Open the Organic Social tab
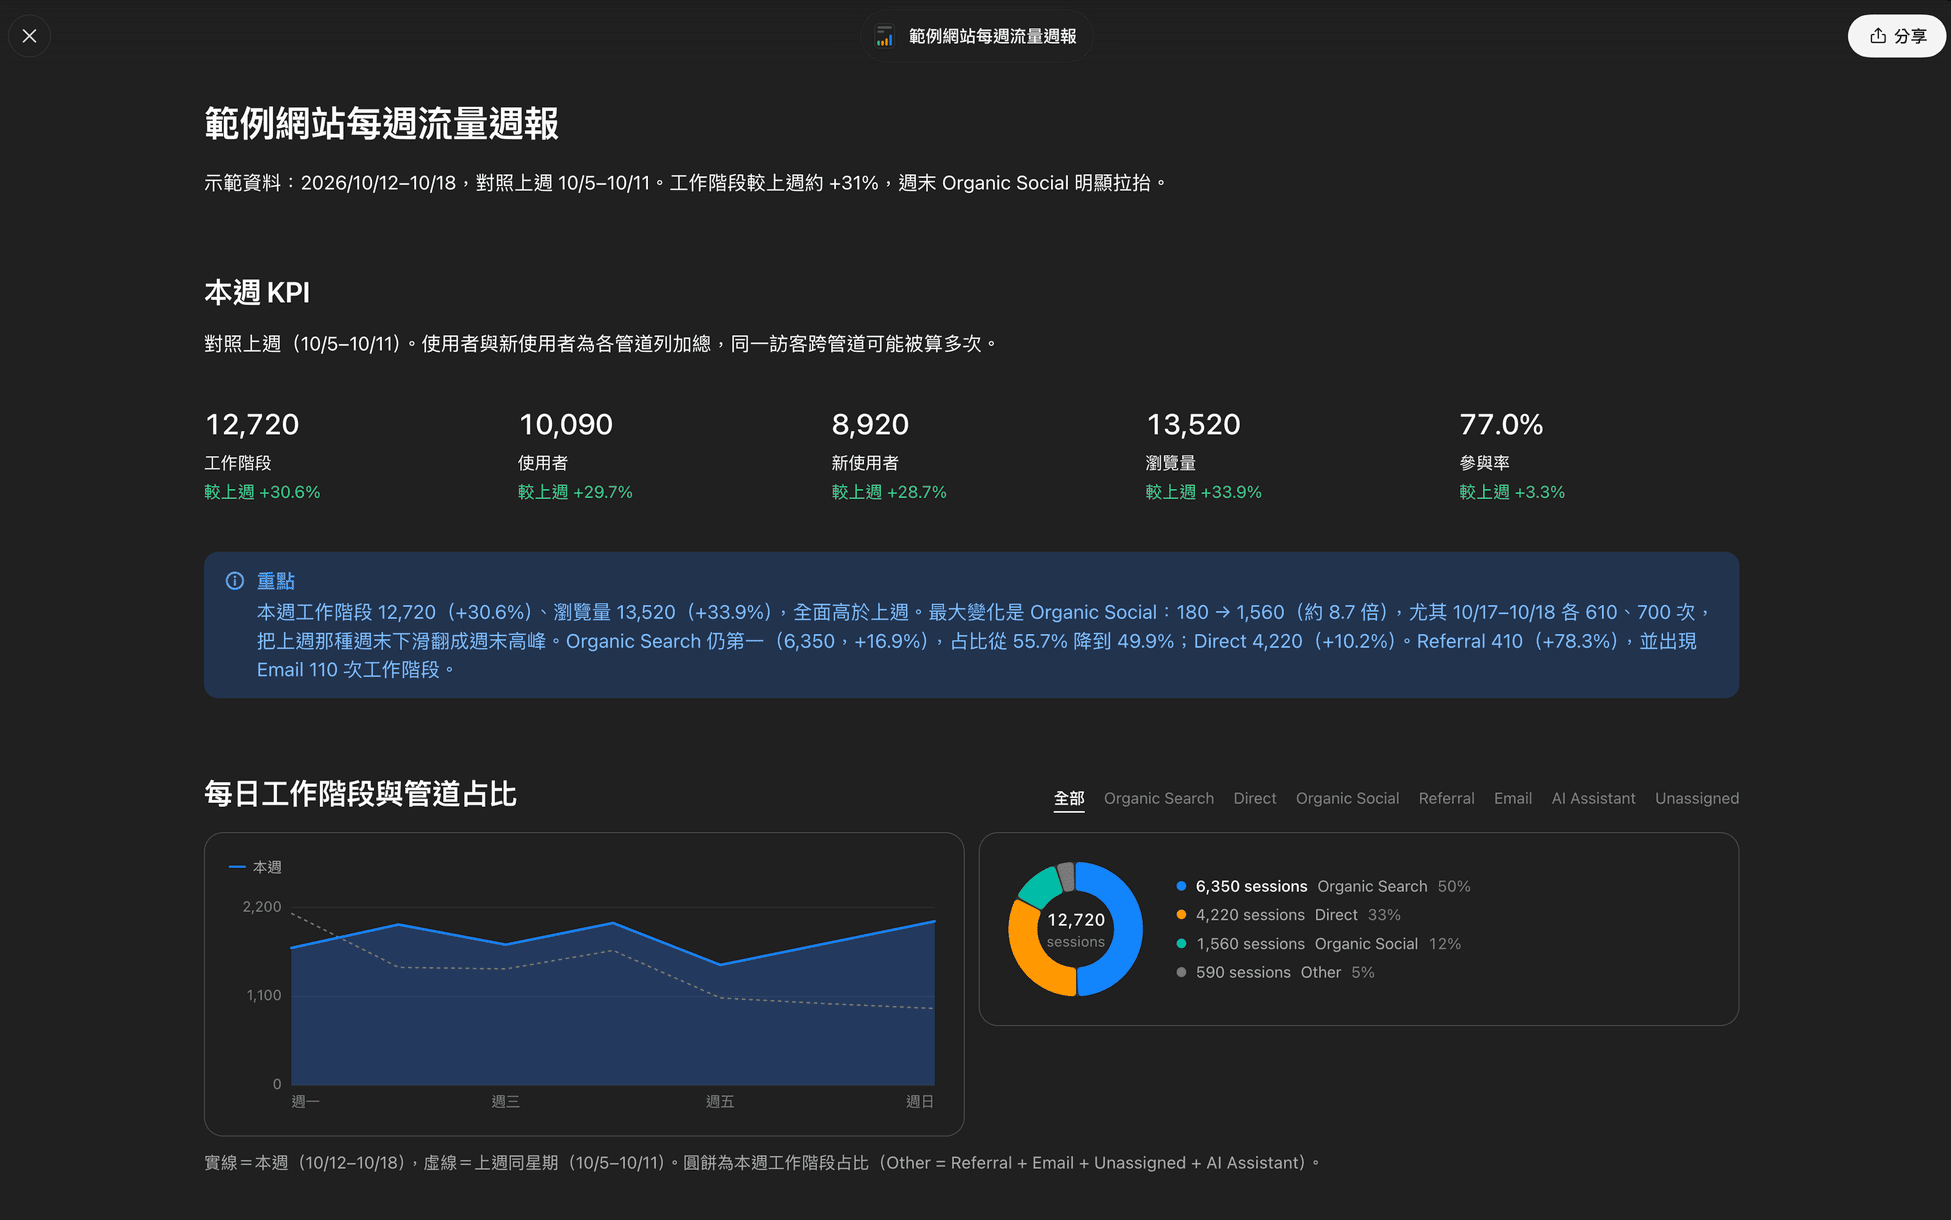The image size is (1951, 1220). (1347, 798)
